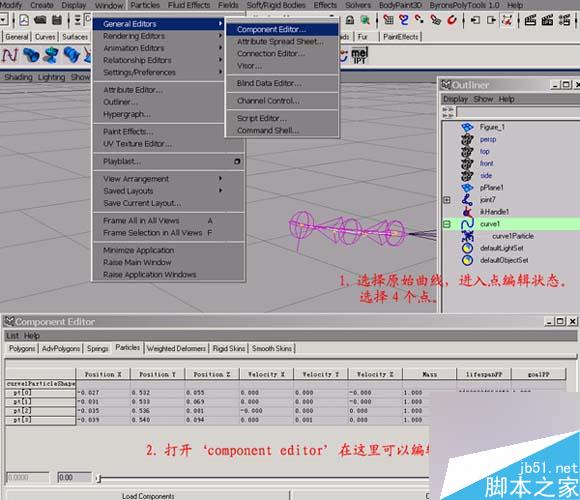
Task: Choose Attribute Spread Sheet from submenu
Action: [x=282, y=41]
